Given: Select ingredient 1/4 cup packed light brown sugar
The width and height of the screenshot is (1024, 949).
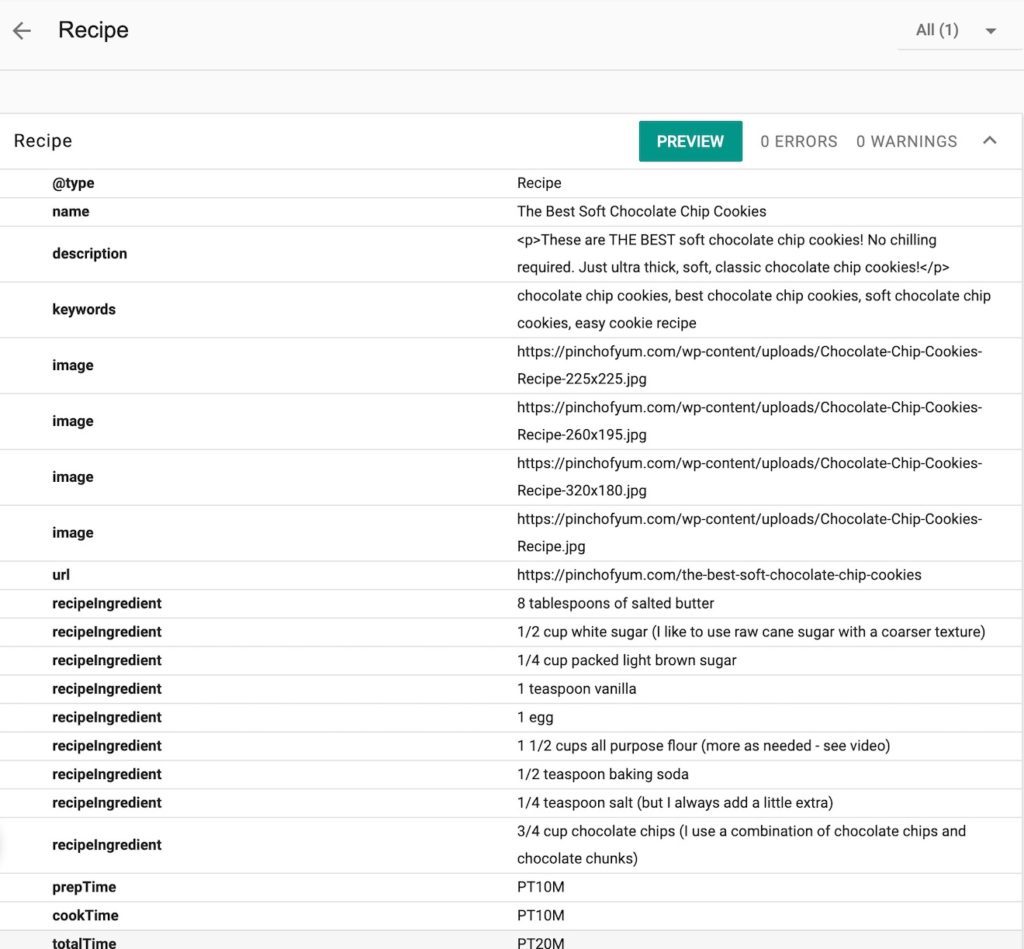Looking at the screenshot, I should click(x=626, y=660).
